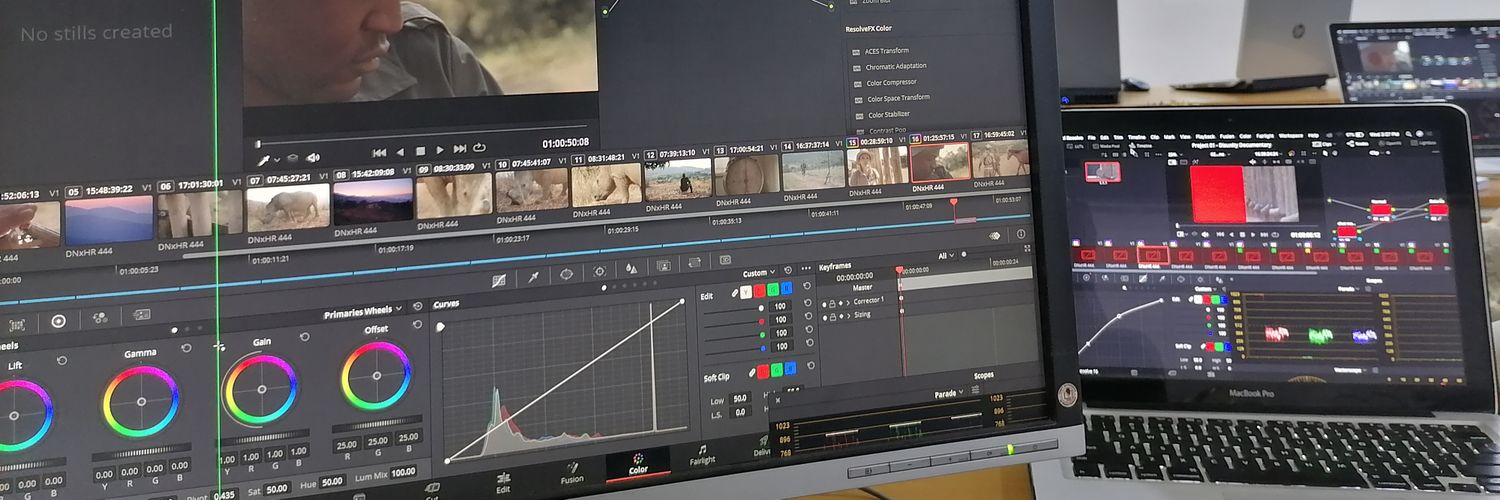
Task: Open the Primaries Wheels mode dropdown
Action: click(363, 310)
